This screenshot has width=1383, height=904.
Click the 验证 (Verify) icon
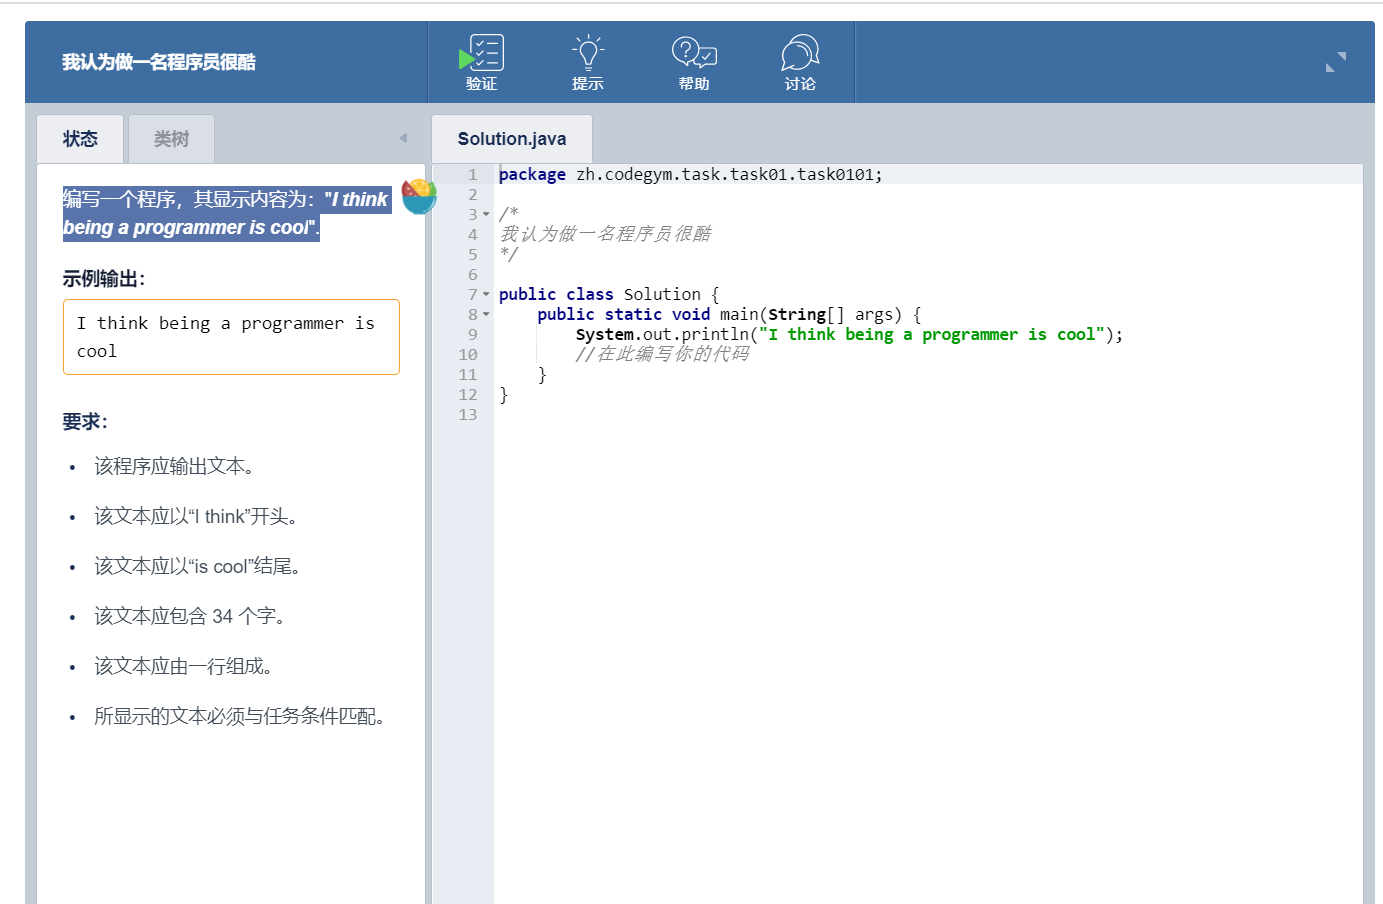[481, 62]
